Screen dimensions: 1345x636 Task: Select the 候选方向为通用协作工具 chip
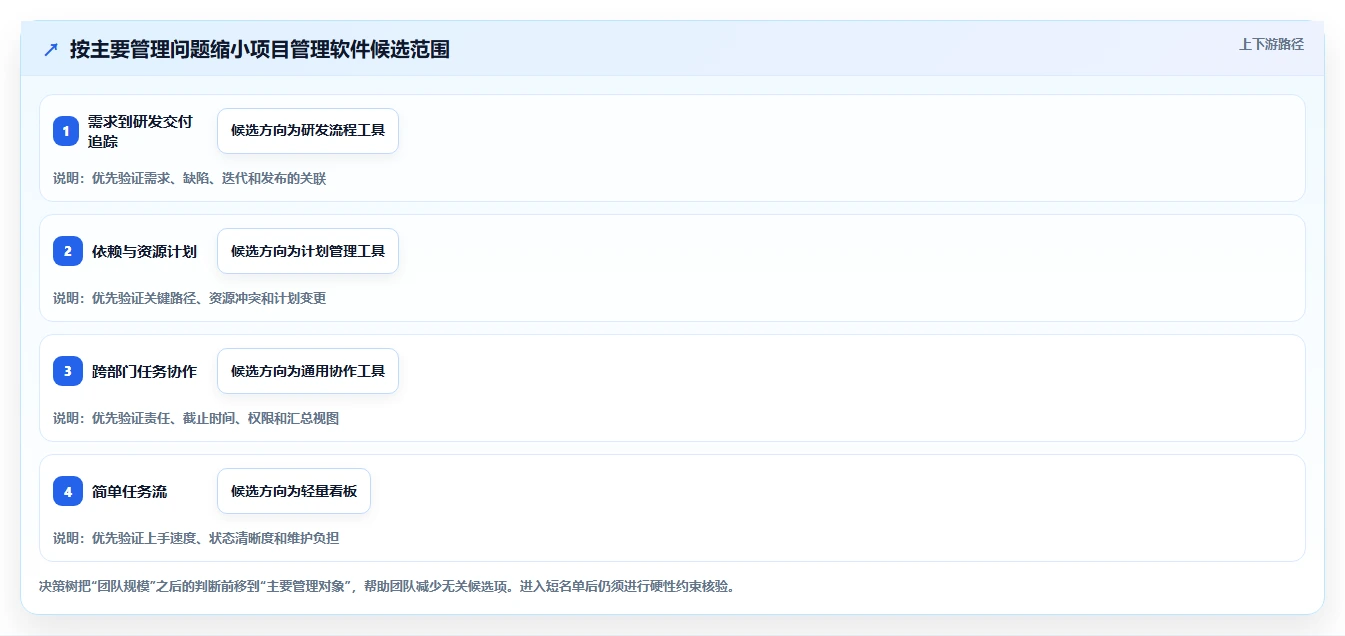(308, 371)
